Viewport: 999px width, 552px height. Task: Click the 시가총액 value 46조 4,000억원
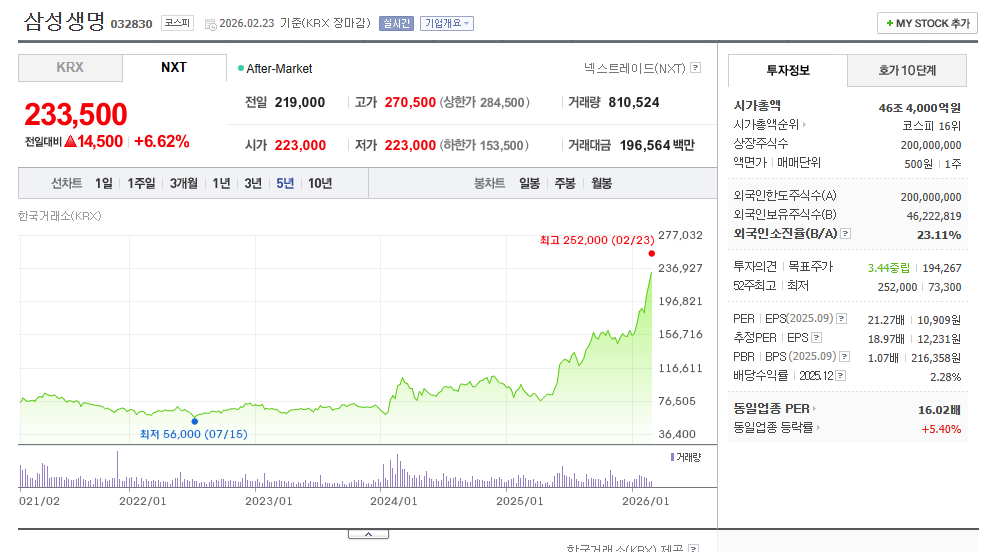point(919,108)
